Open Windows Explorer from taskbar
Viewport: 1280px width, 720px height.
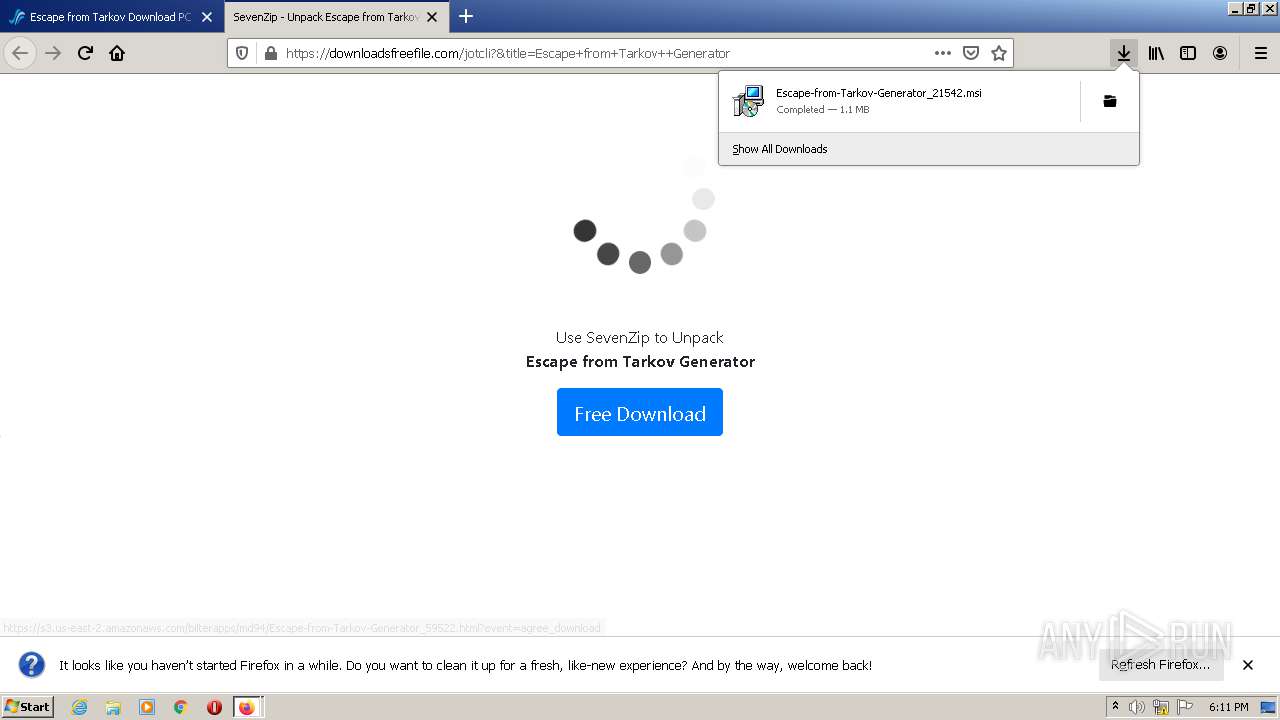tap(113, 707)
